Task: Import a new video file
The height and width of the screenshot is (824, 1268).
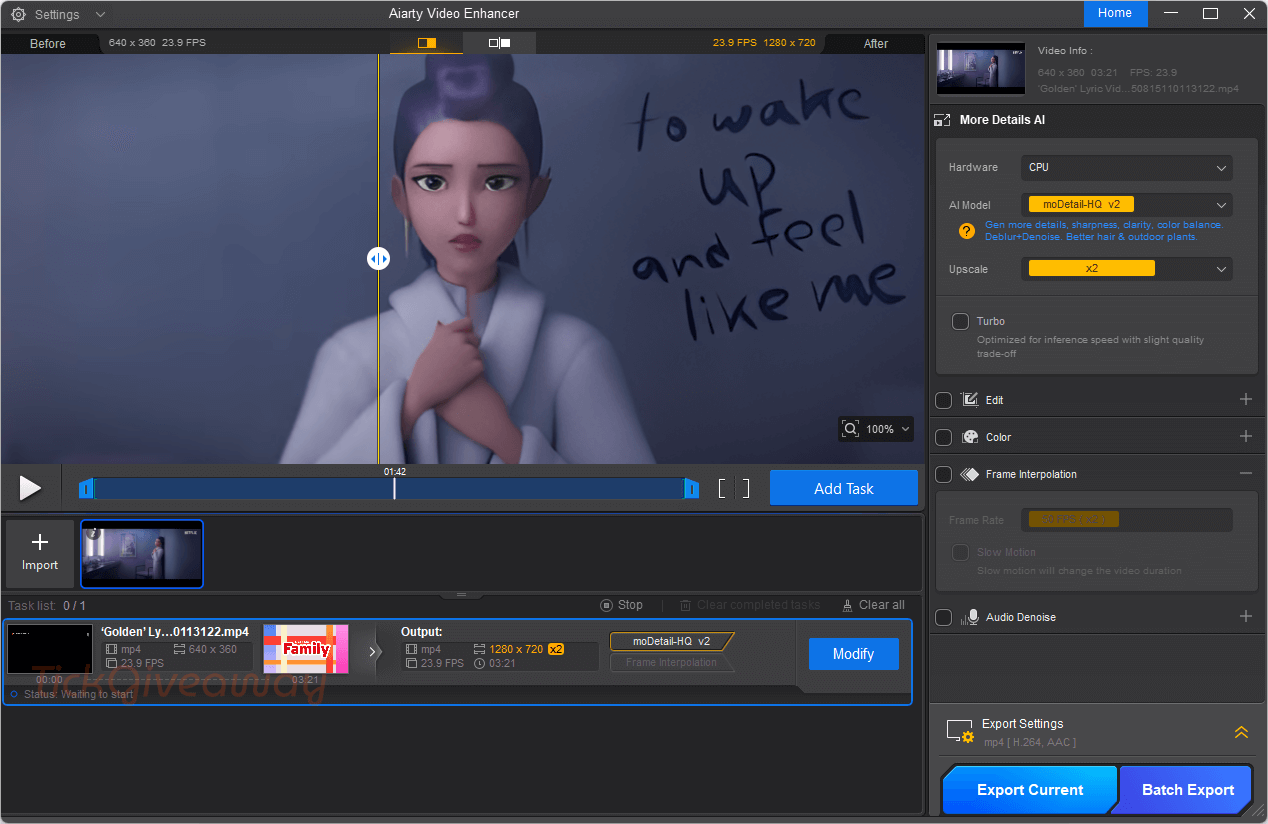Action: pos(40,553)
